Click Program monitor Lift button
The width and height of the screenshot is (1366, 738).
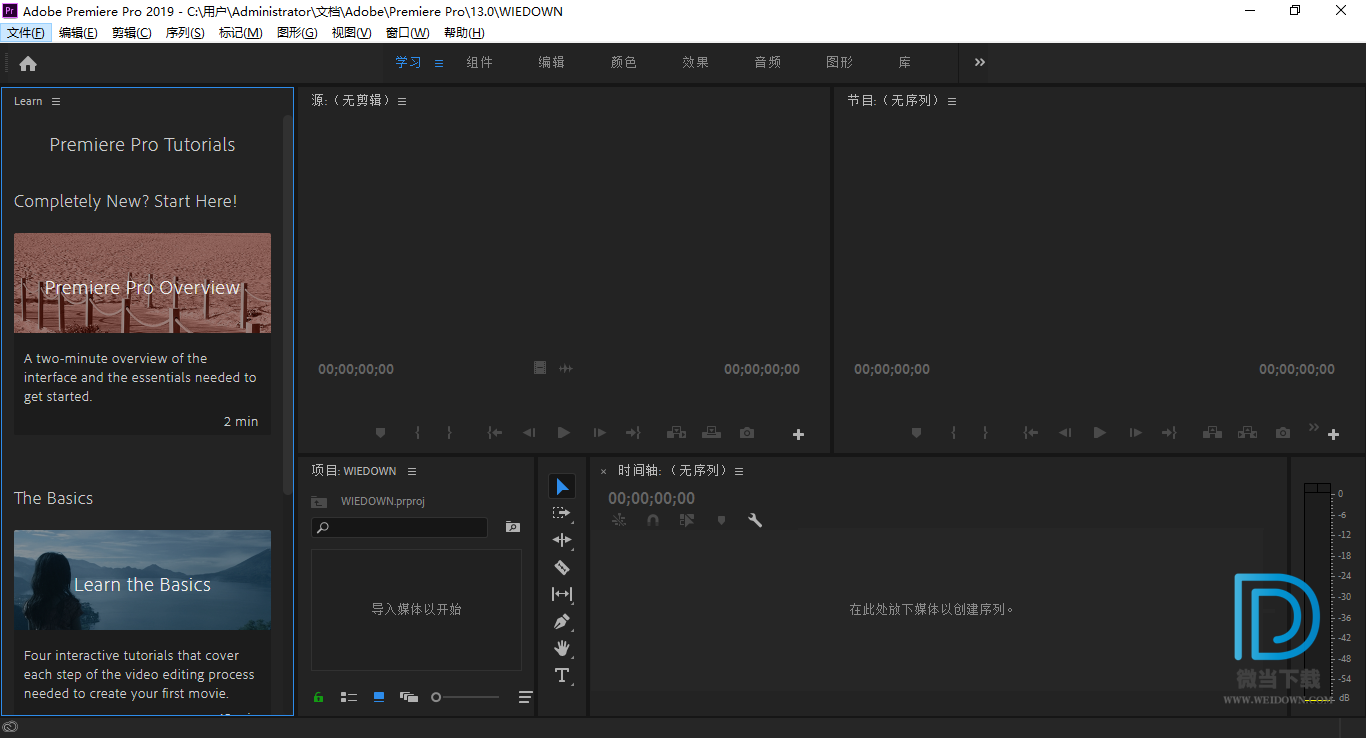coord(1212,433)
